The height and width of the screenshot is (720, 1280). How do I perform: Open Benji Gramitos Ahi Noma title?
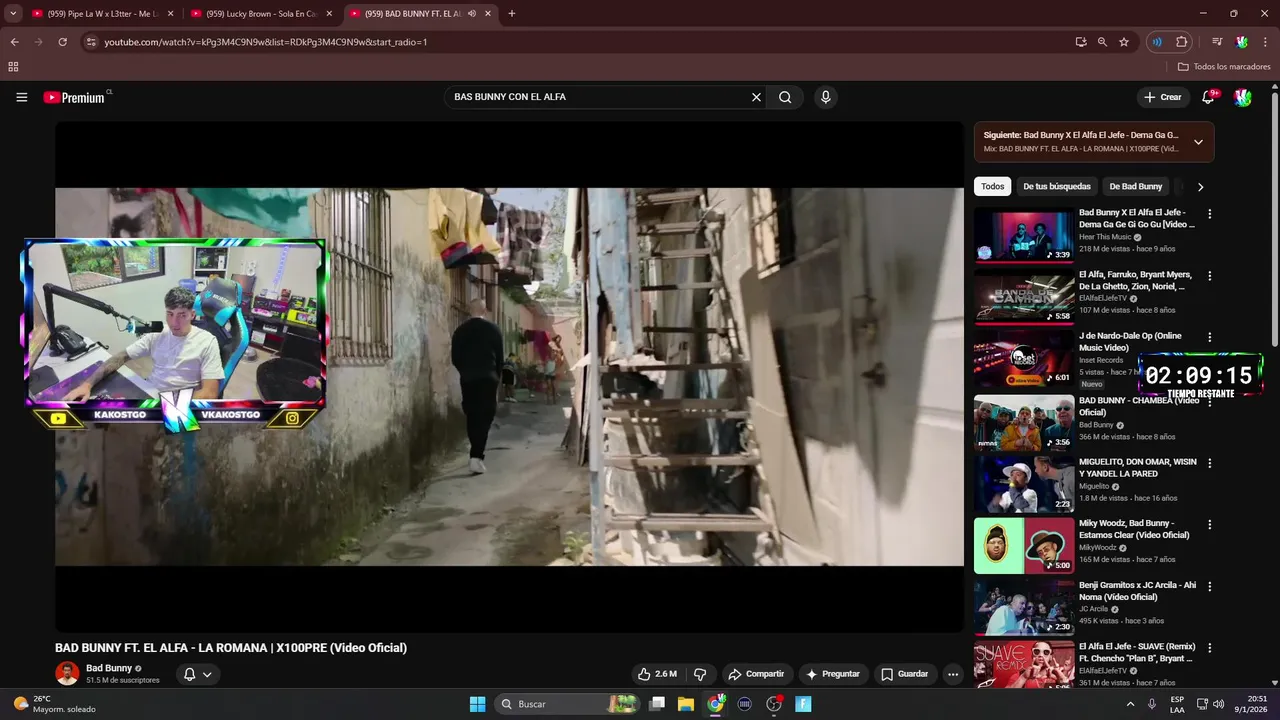pos(1136,591)
